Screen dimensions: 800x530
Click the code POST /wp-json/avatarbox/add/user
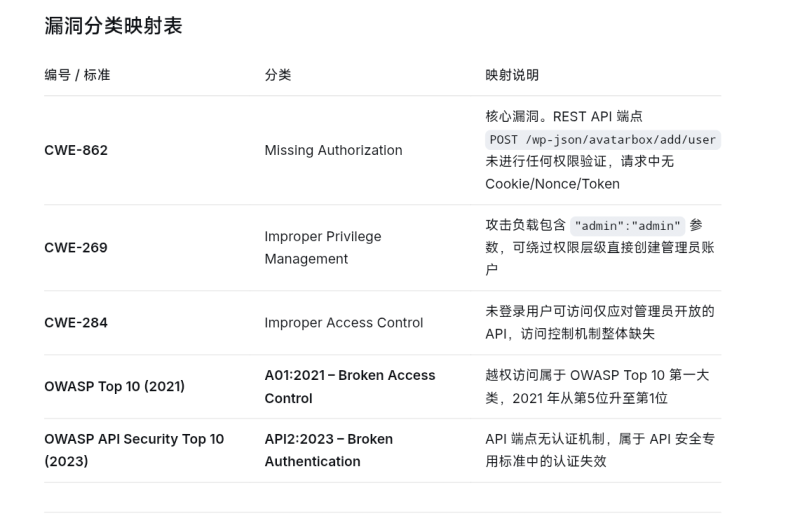click(x=603, y=140)
